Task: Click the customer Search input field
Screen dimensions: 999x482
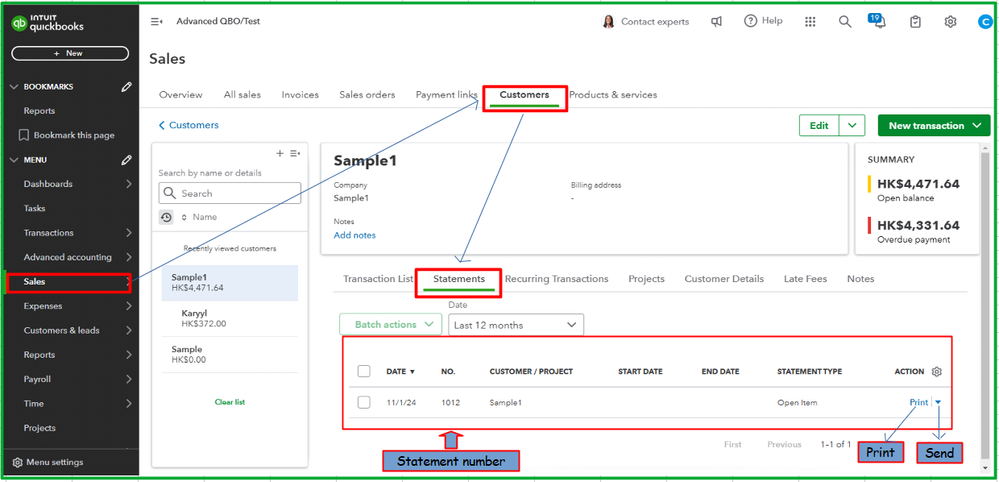Action: tap(229, 193)
